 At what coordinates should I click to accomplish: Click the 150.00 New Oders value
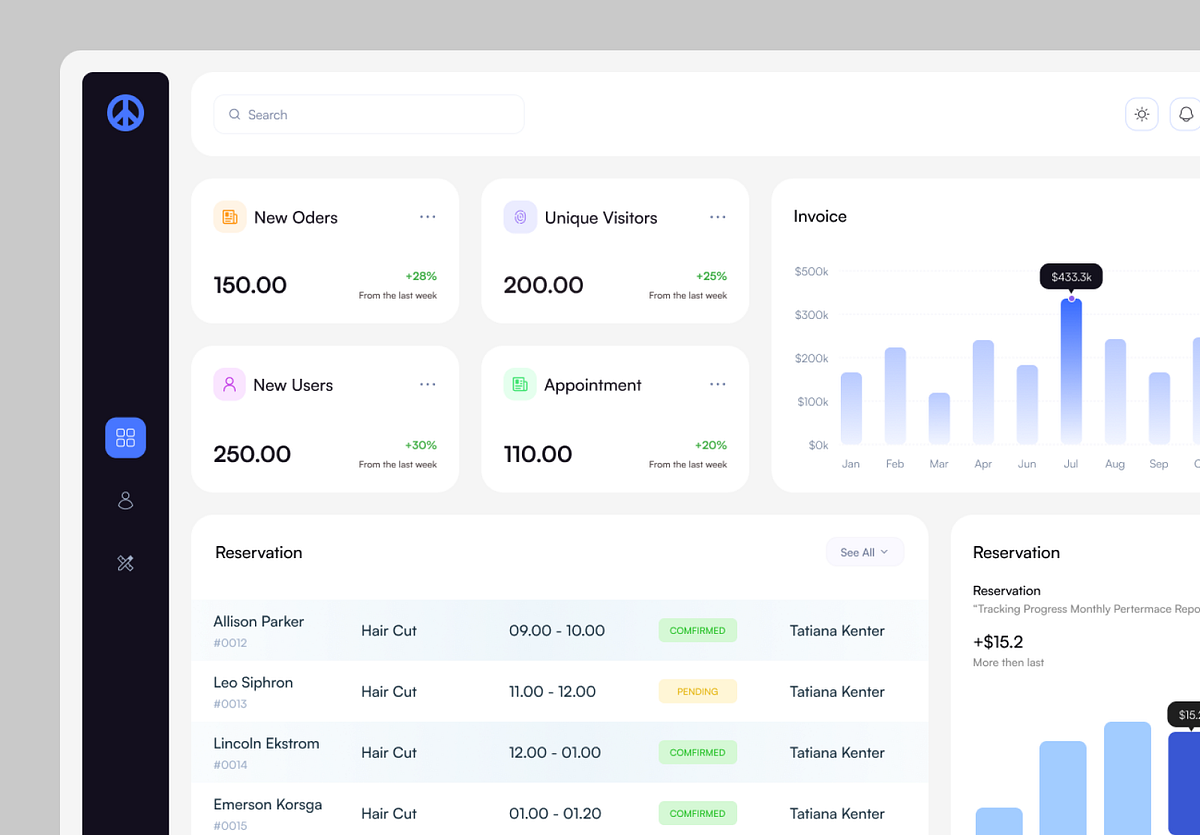click(x=250, y=285)
